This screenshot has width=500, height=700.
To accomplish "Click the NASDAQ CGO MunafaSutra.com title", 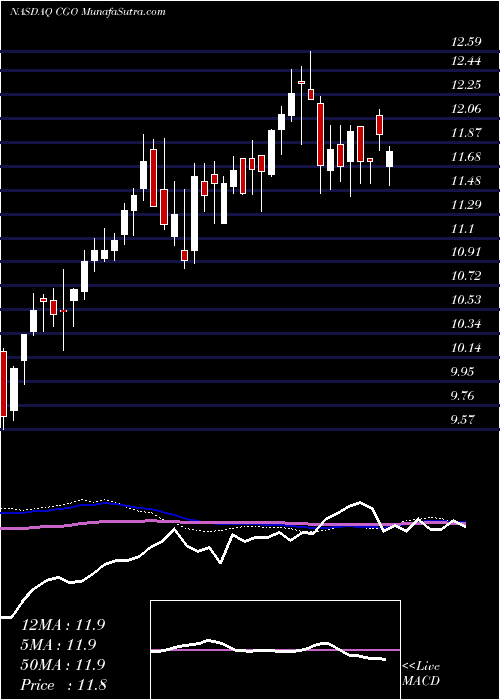I will (x=88, y=12).
